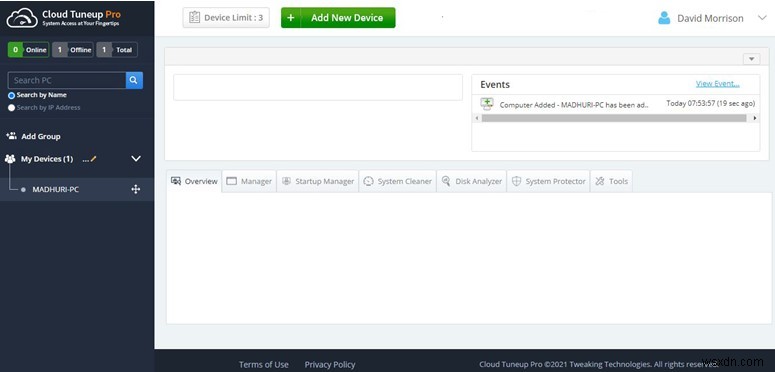Click the Cloud Tuneup Pro logo
Image resolution: width=775 pixels, height=372 pixels.
click(x=63, y=18)
